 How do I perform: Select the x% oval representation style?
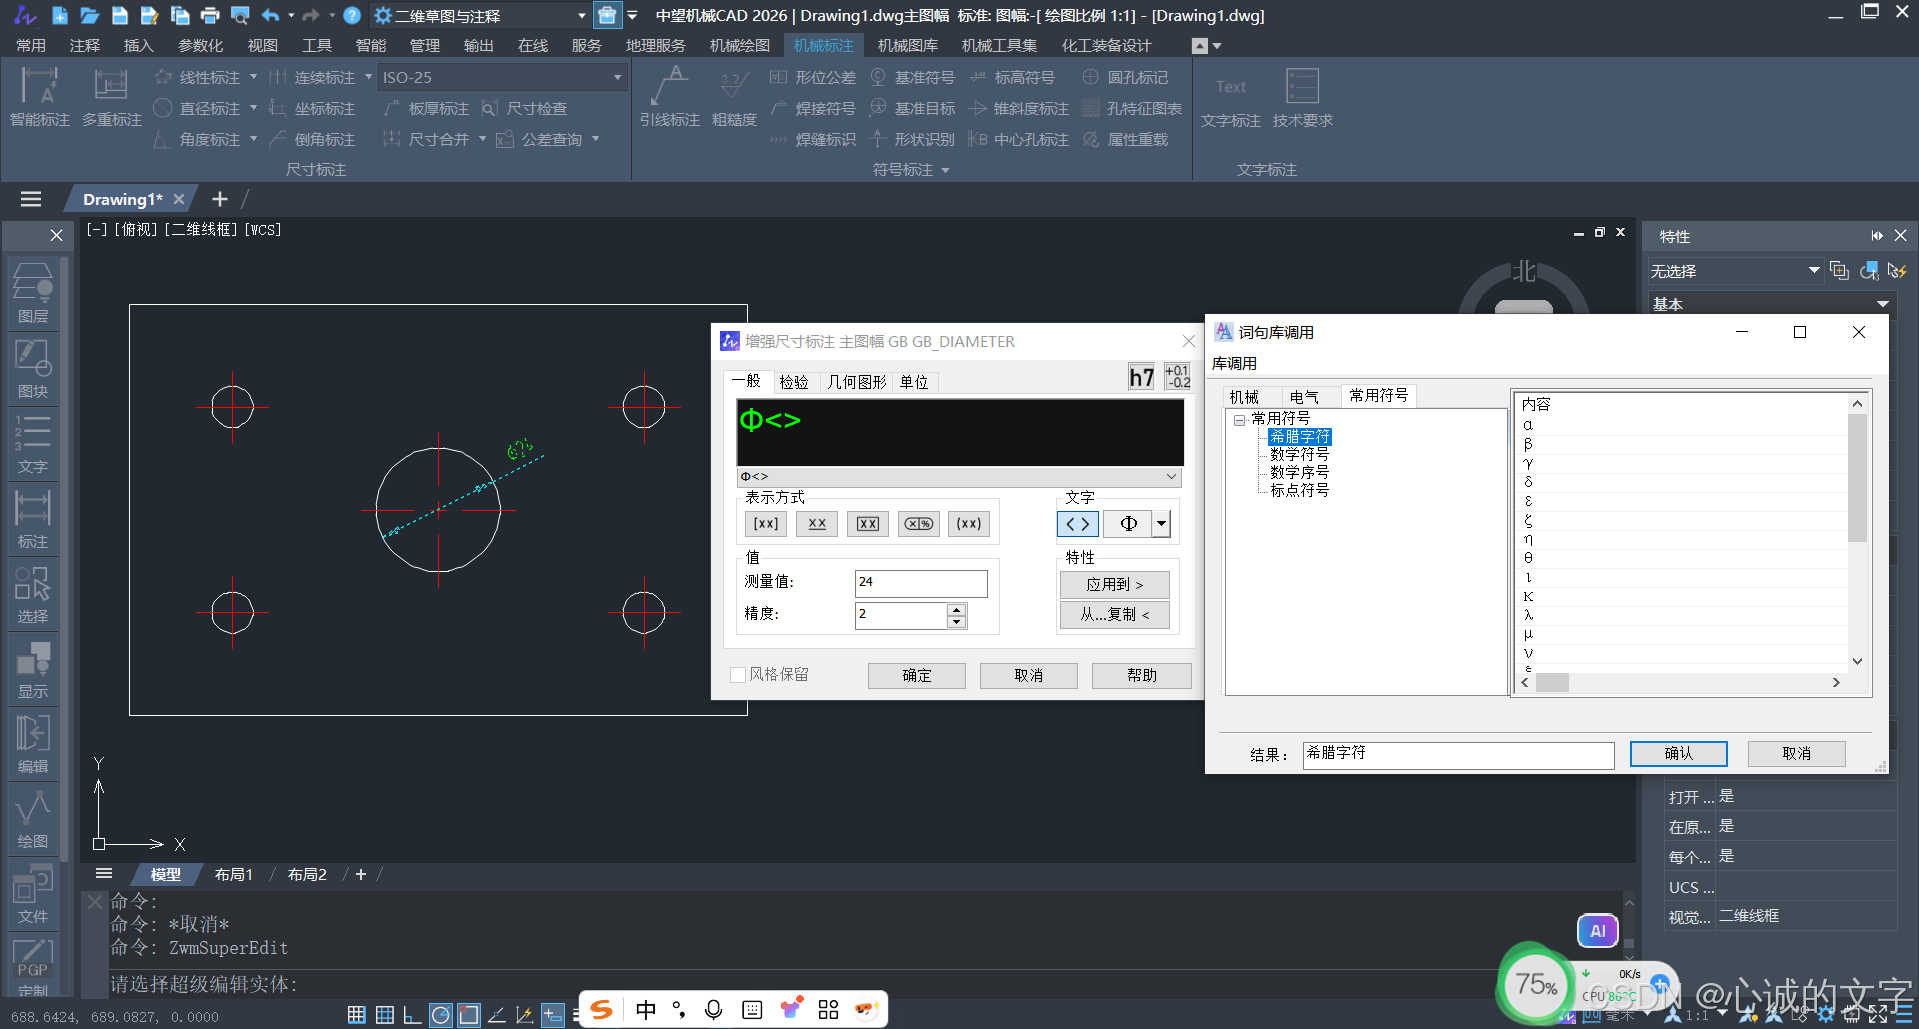coord(919,523)
